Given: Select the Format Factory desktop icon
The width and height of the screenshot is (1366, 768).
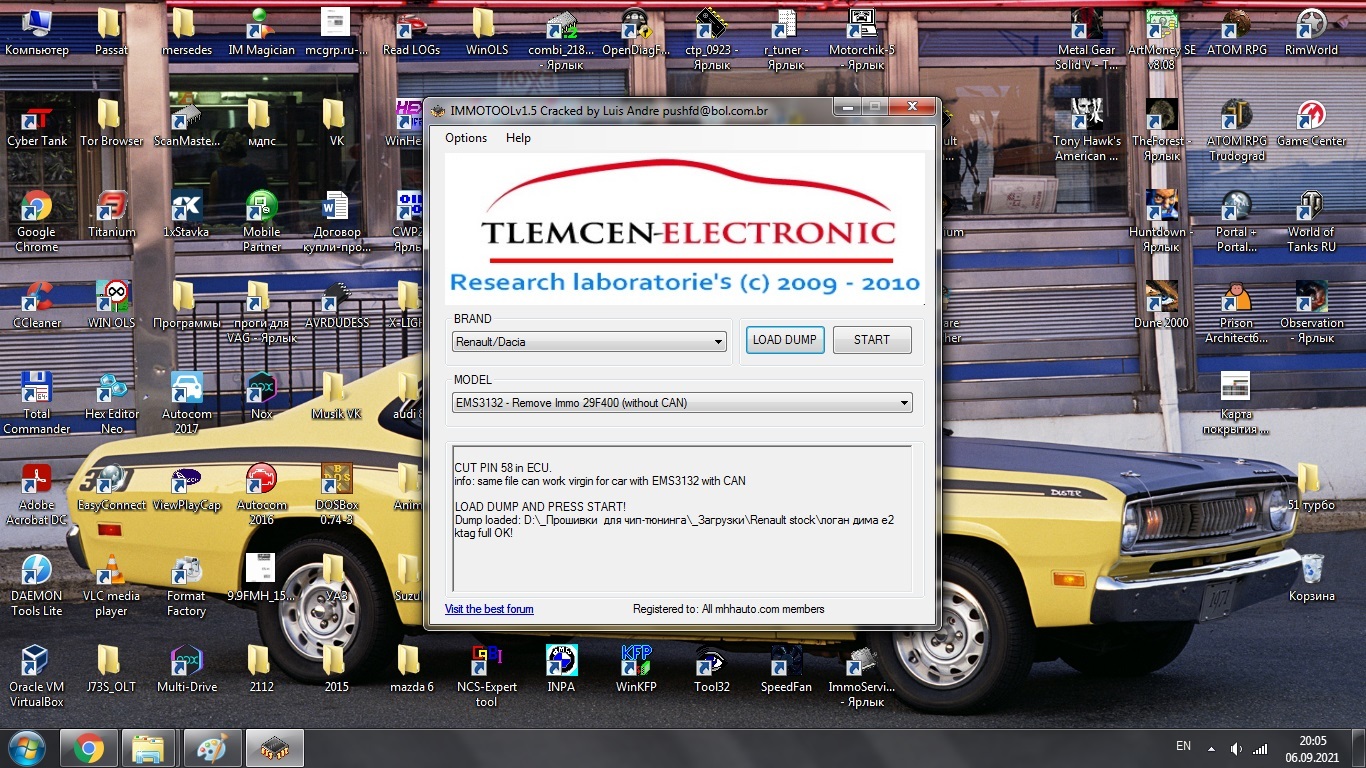Looking at the screenshot, I should pos(186,586).
